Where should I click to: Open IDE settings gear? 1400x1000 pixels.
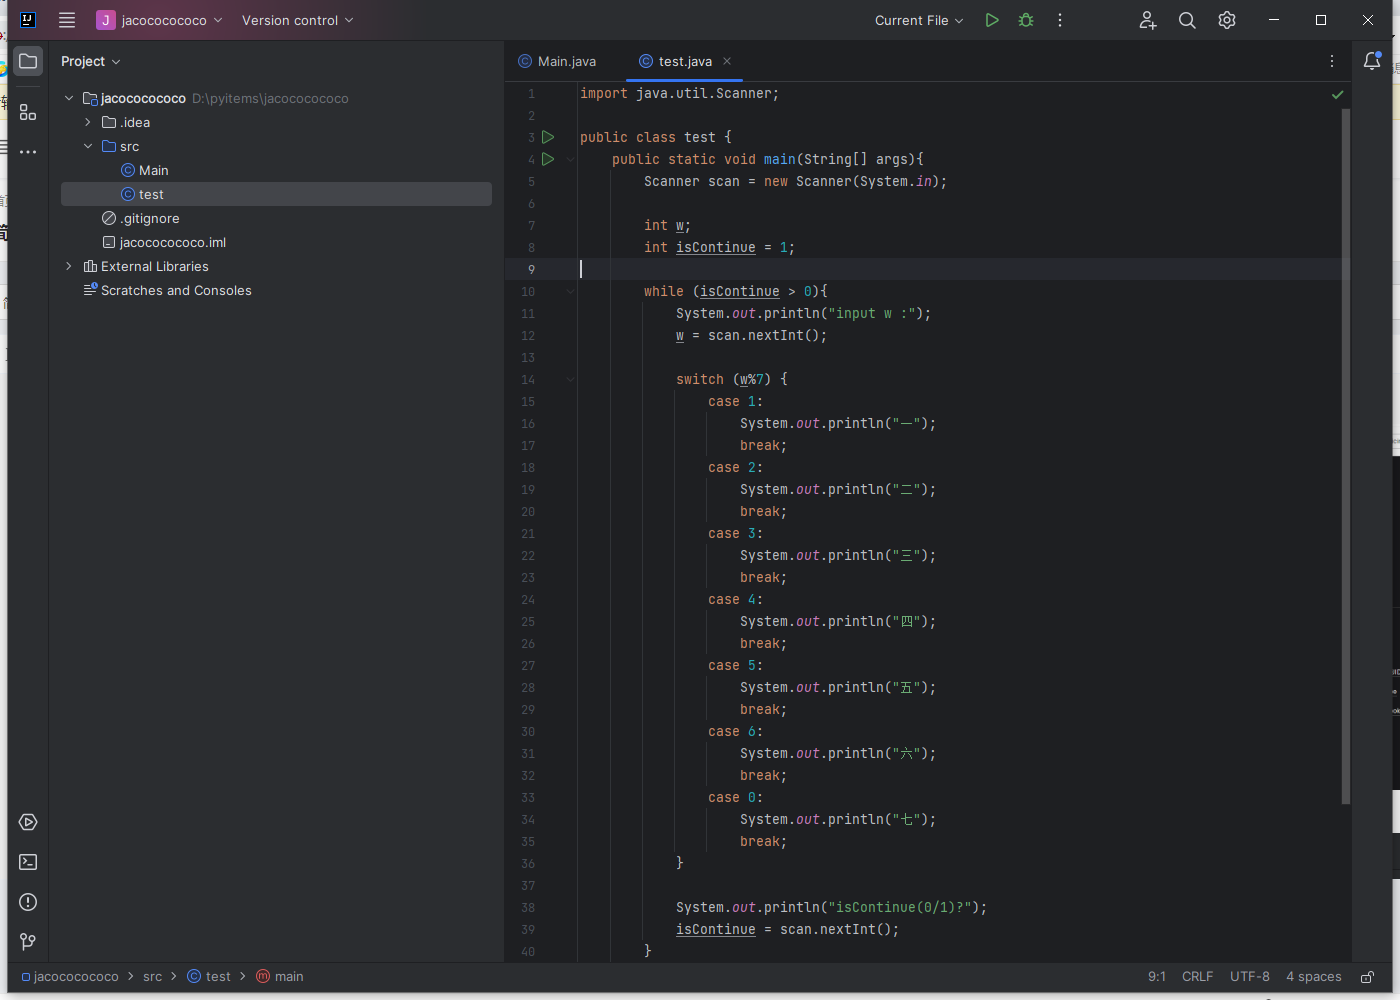coord(1227,20)
